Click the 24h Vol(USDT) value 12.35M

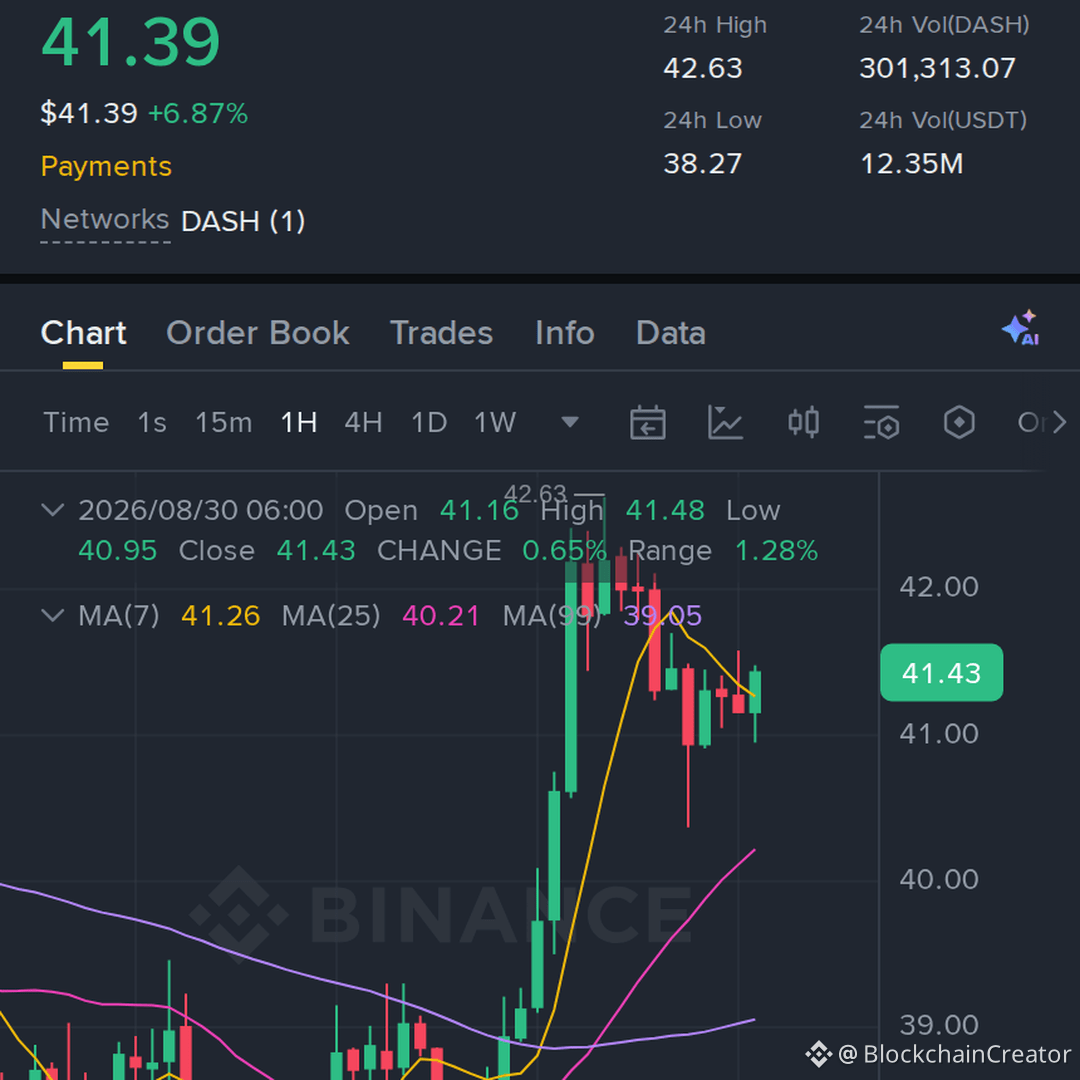pyautogui.click(x=912, y=164)
